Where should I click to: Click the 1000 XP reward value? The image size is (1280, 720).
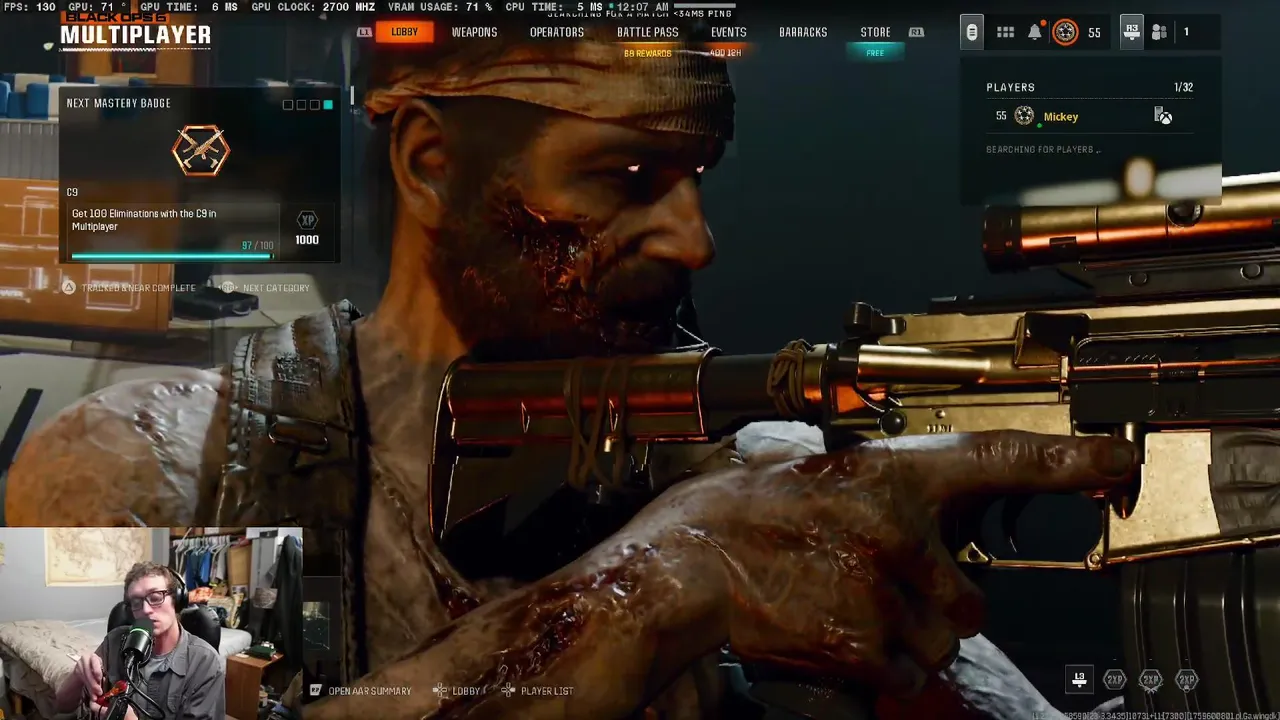coord(307,240)
